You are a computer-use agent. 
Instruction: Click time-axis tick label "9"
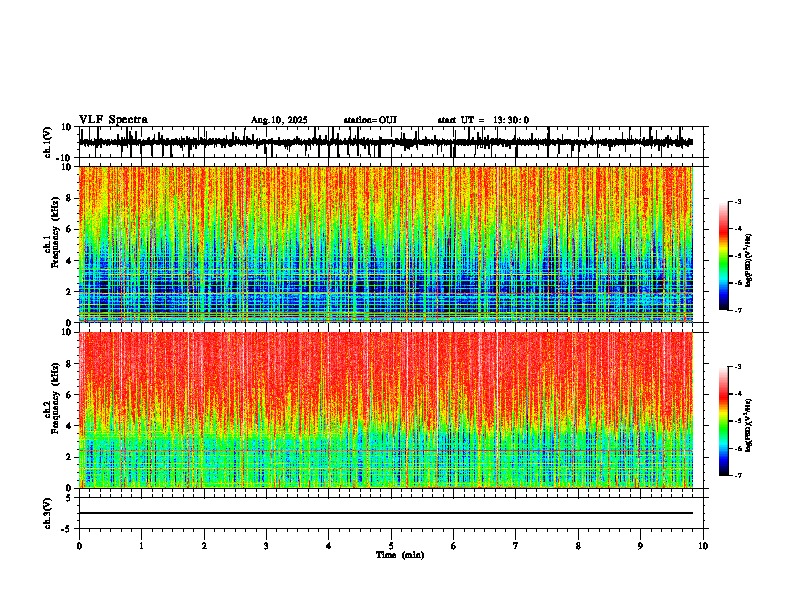pos(640,546)
